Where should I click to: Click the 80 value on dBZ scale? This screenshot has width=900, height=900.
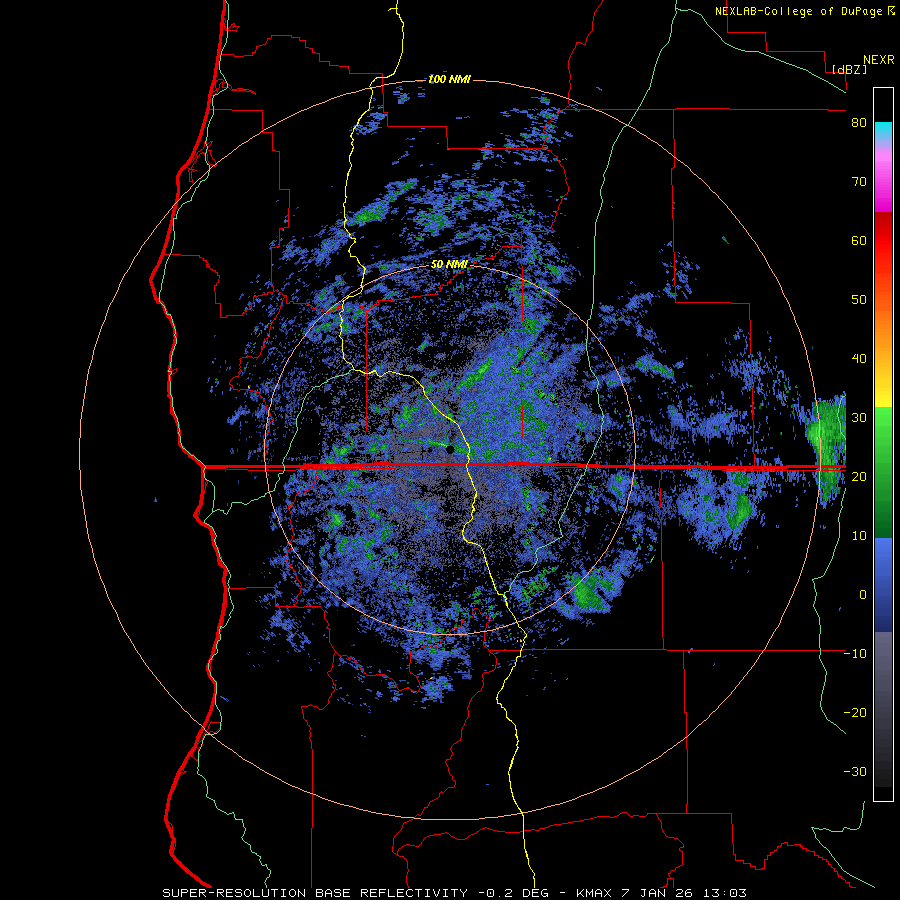pyautogui.click(x=859, y=123)
